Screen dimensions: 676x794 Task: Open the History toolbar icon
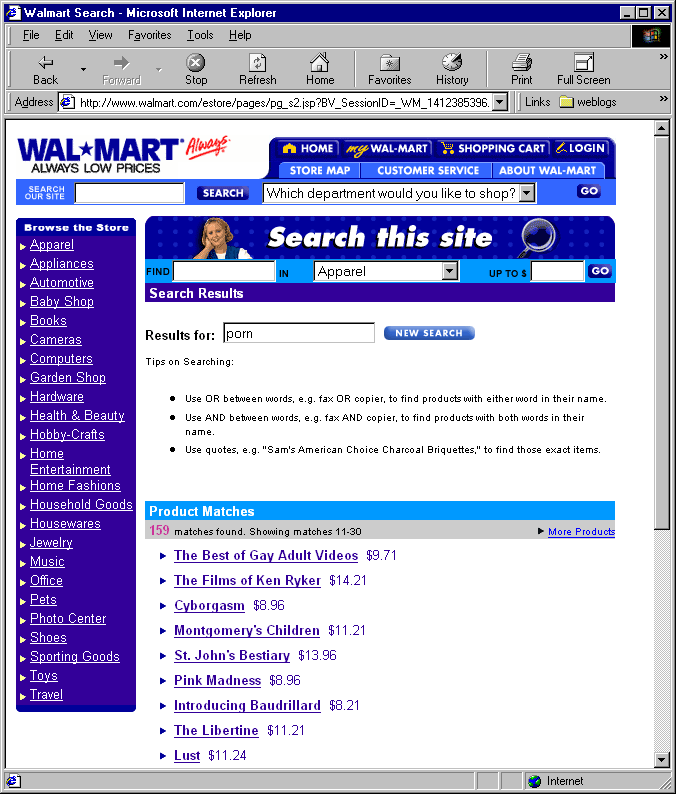pyautogui.click(x=451, y=63)
